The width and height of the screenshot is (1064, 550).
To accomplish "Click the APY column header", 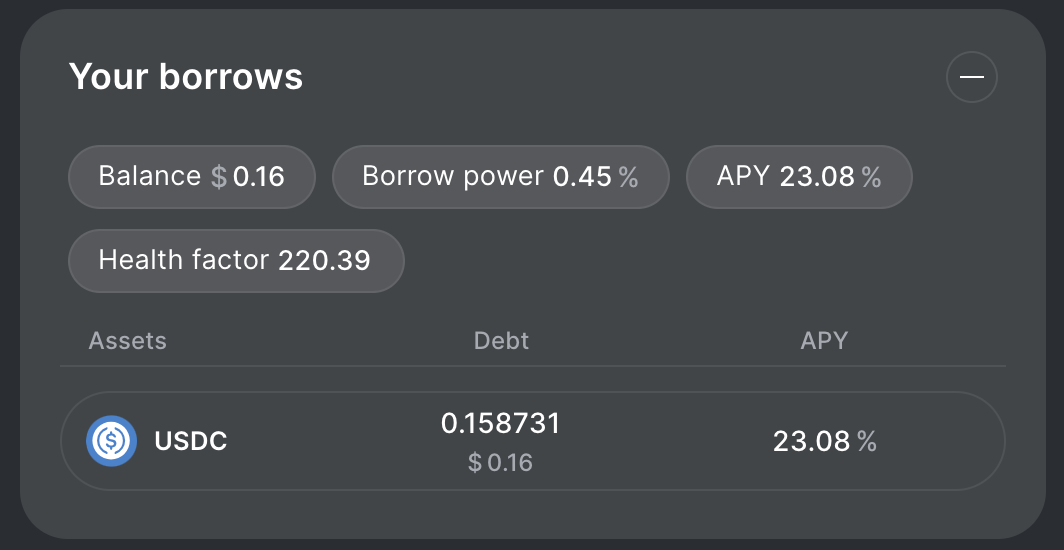I will pos(824,341).
